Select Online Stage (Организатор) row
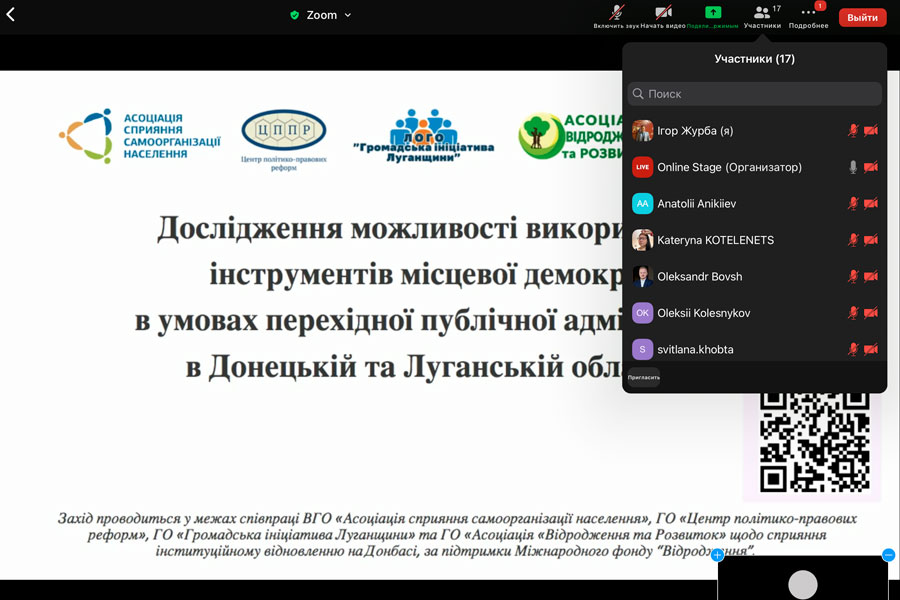900x600 pixels. 754,167
